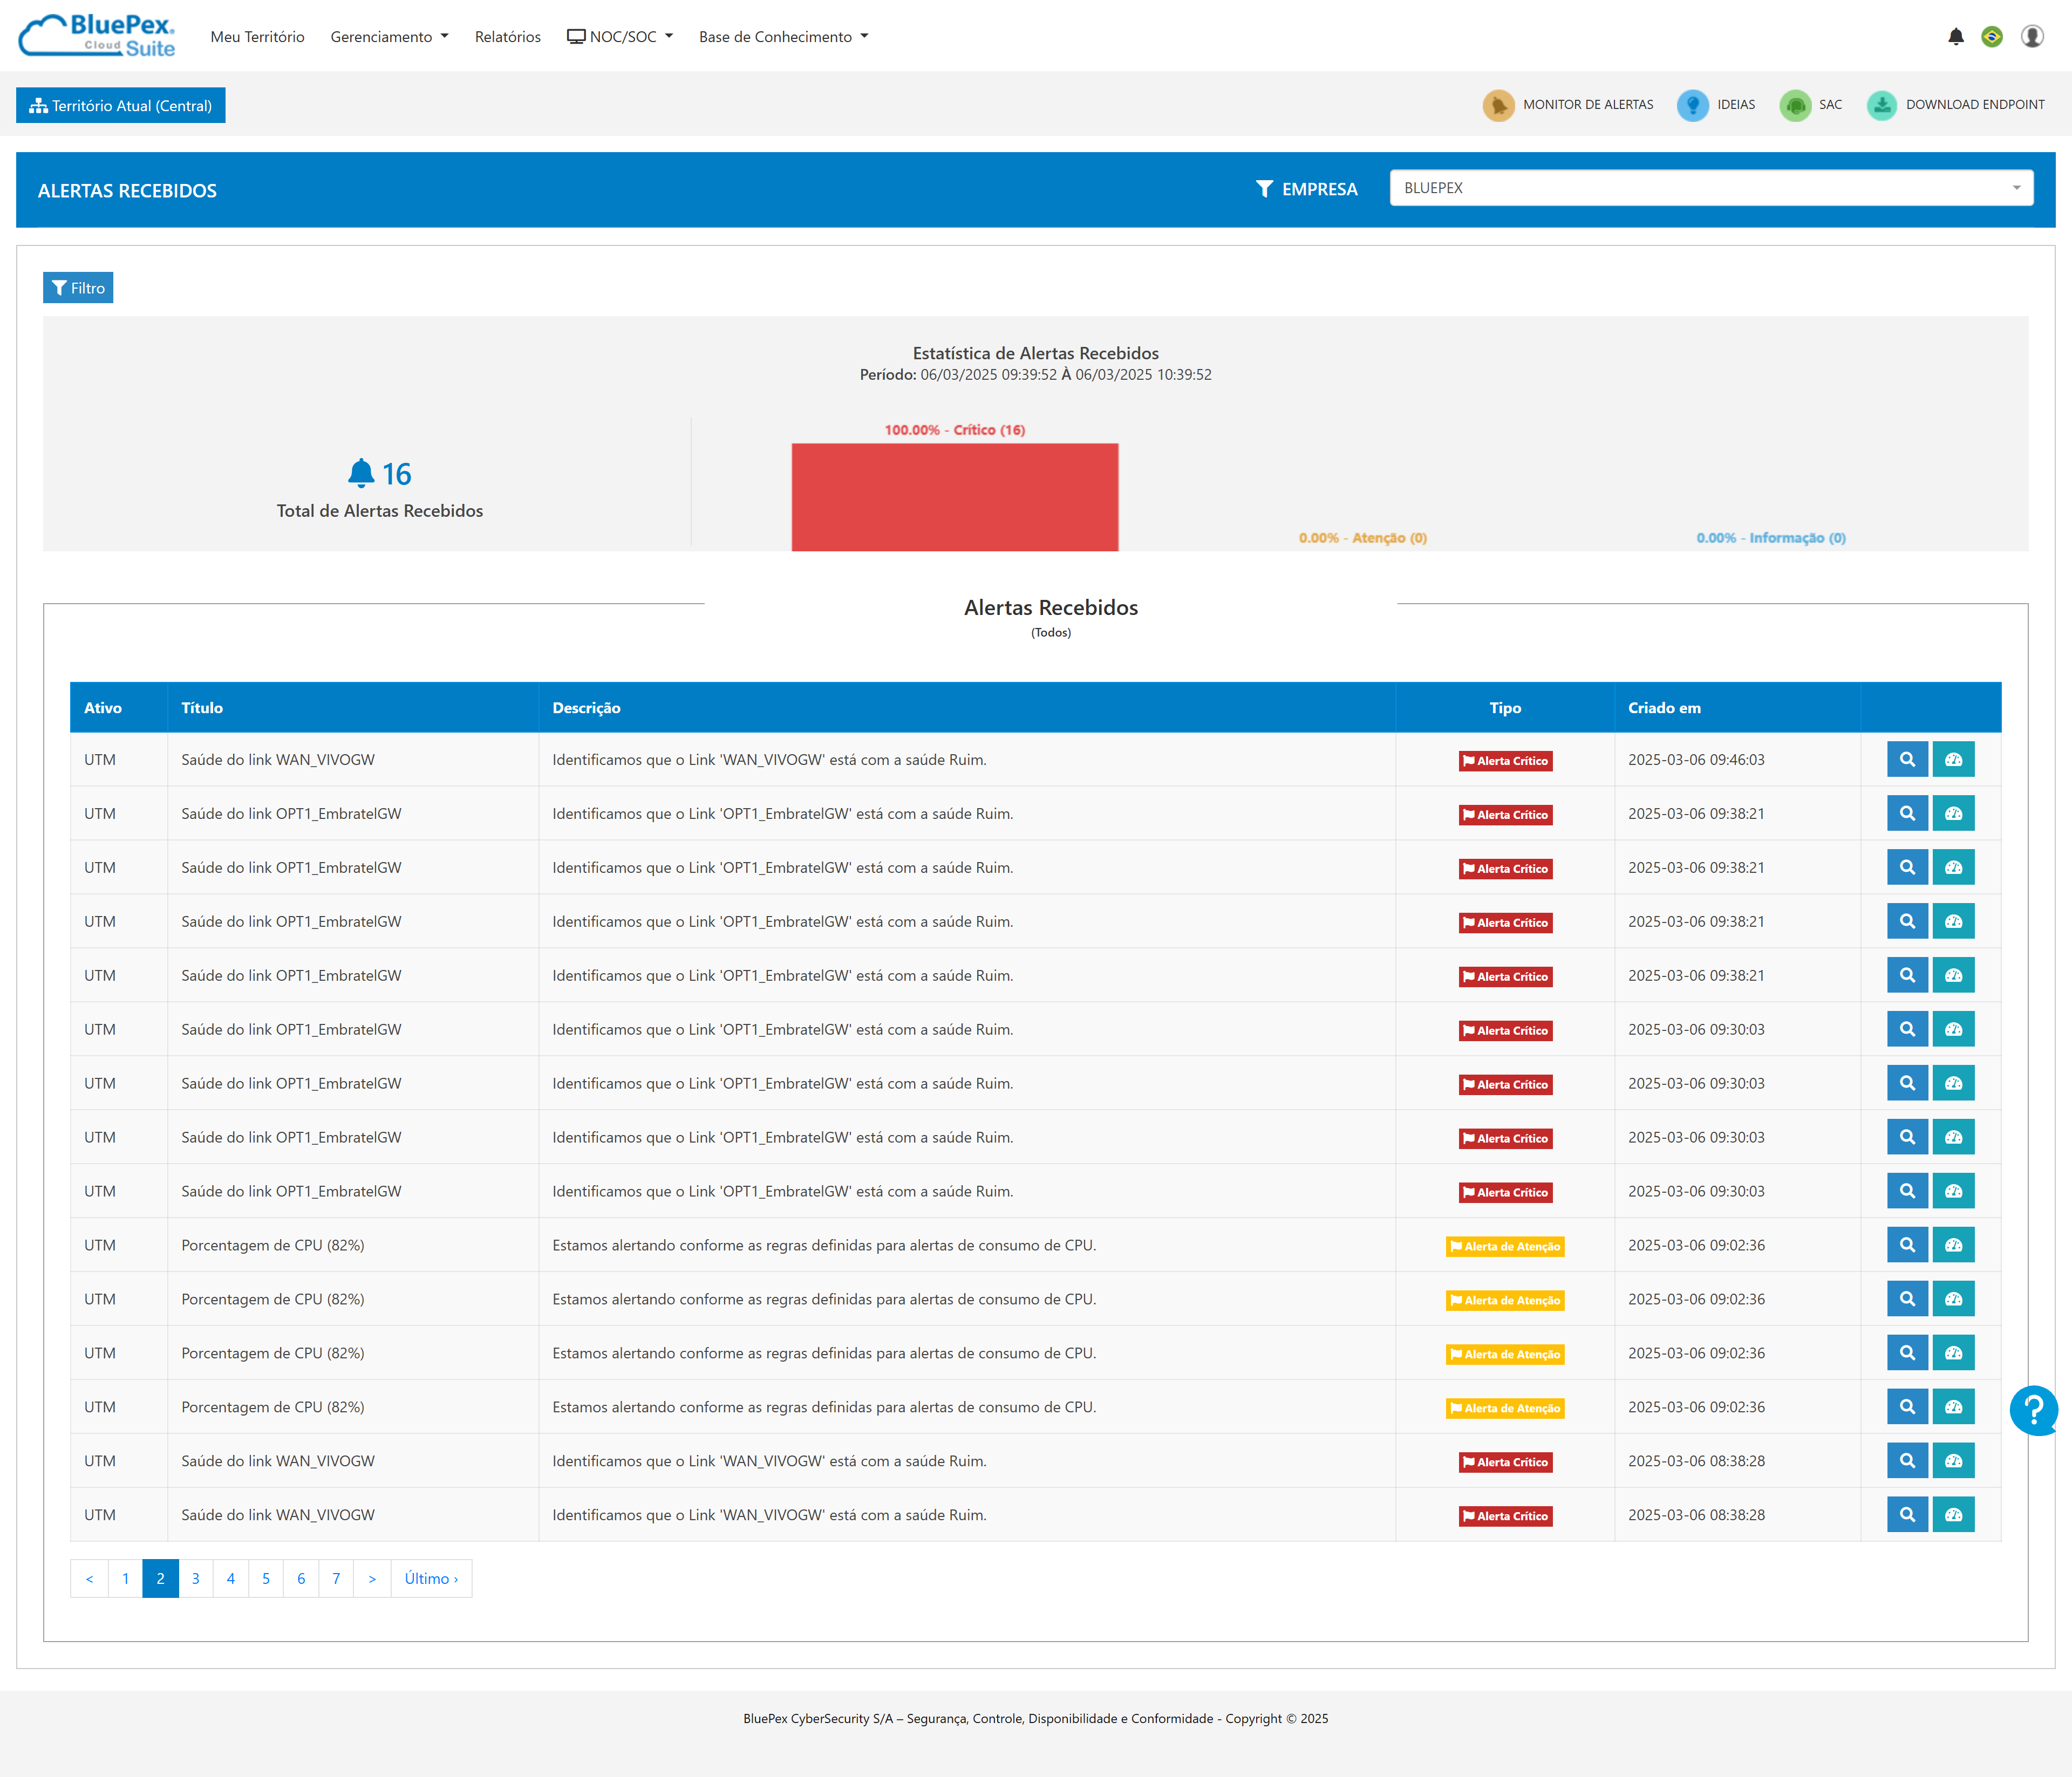Go to page 7 of alerts
This screenshot has width=2072, height=1777.
point(336,1579)
